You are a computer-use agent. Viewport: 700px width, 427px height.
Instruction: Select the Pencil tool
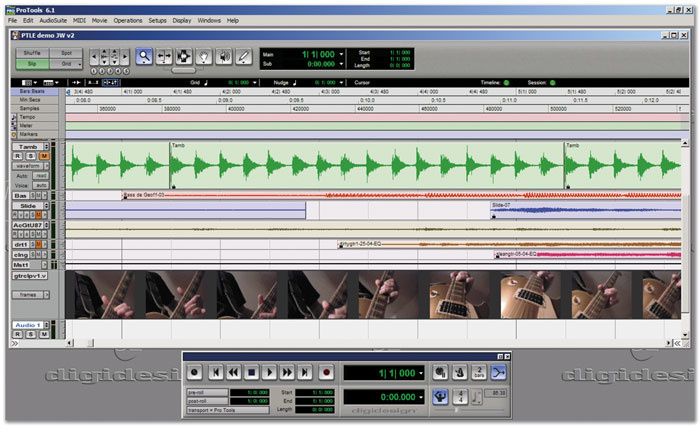[246, 56]
